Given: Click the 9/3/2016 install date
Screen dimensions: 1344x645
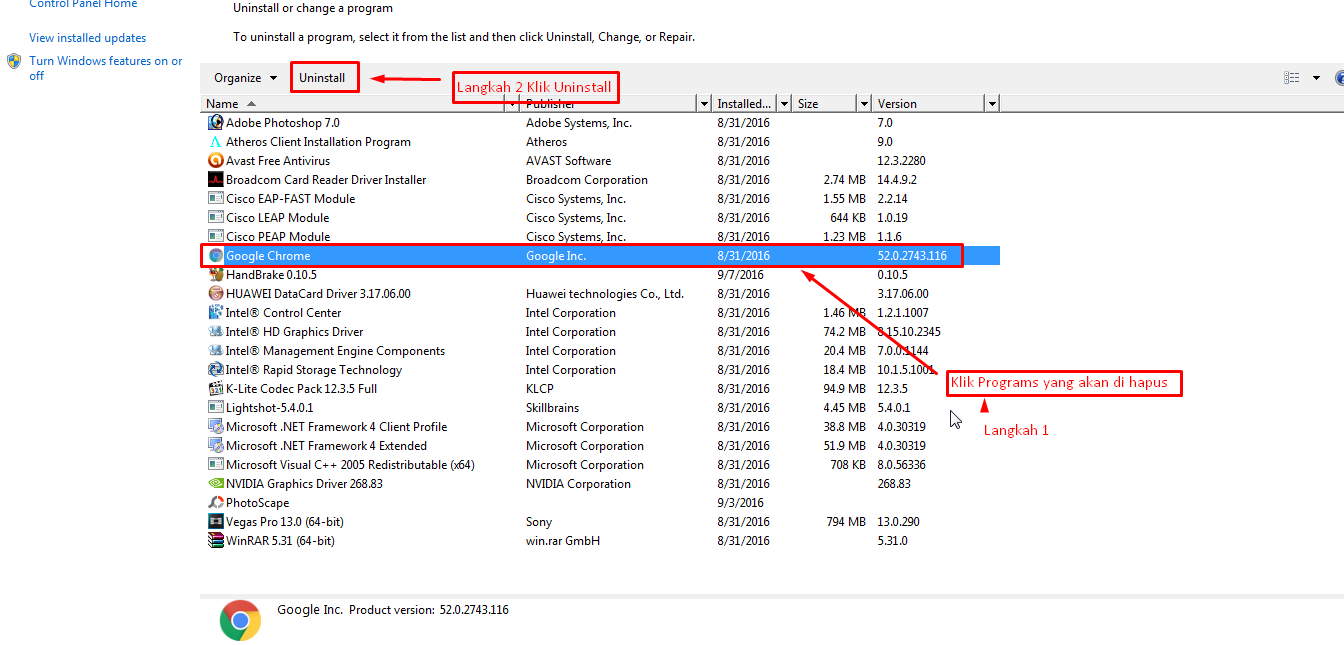Looking at the screenshot, I should (741, 503).
